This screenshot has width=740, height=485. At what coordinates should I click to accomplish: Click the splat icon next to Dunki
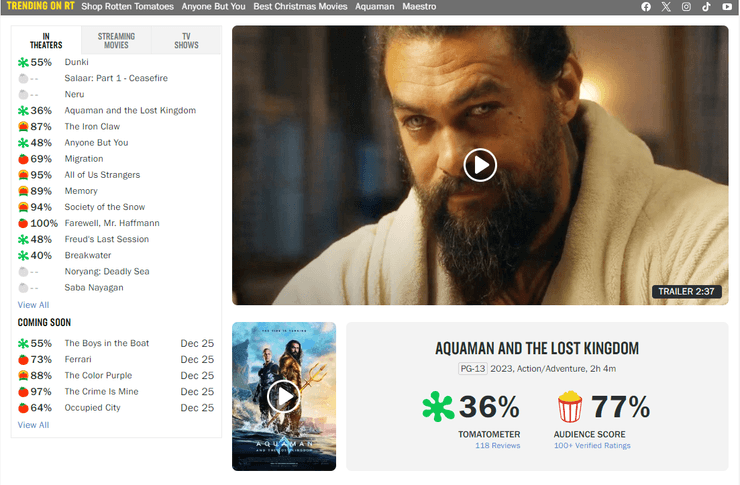[x=23, y=62]
